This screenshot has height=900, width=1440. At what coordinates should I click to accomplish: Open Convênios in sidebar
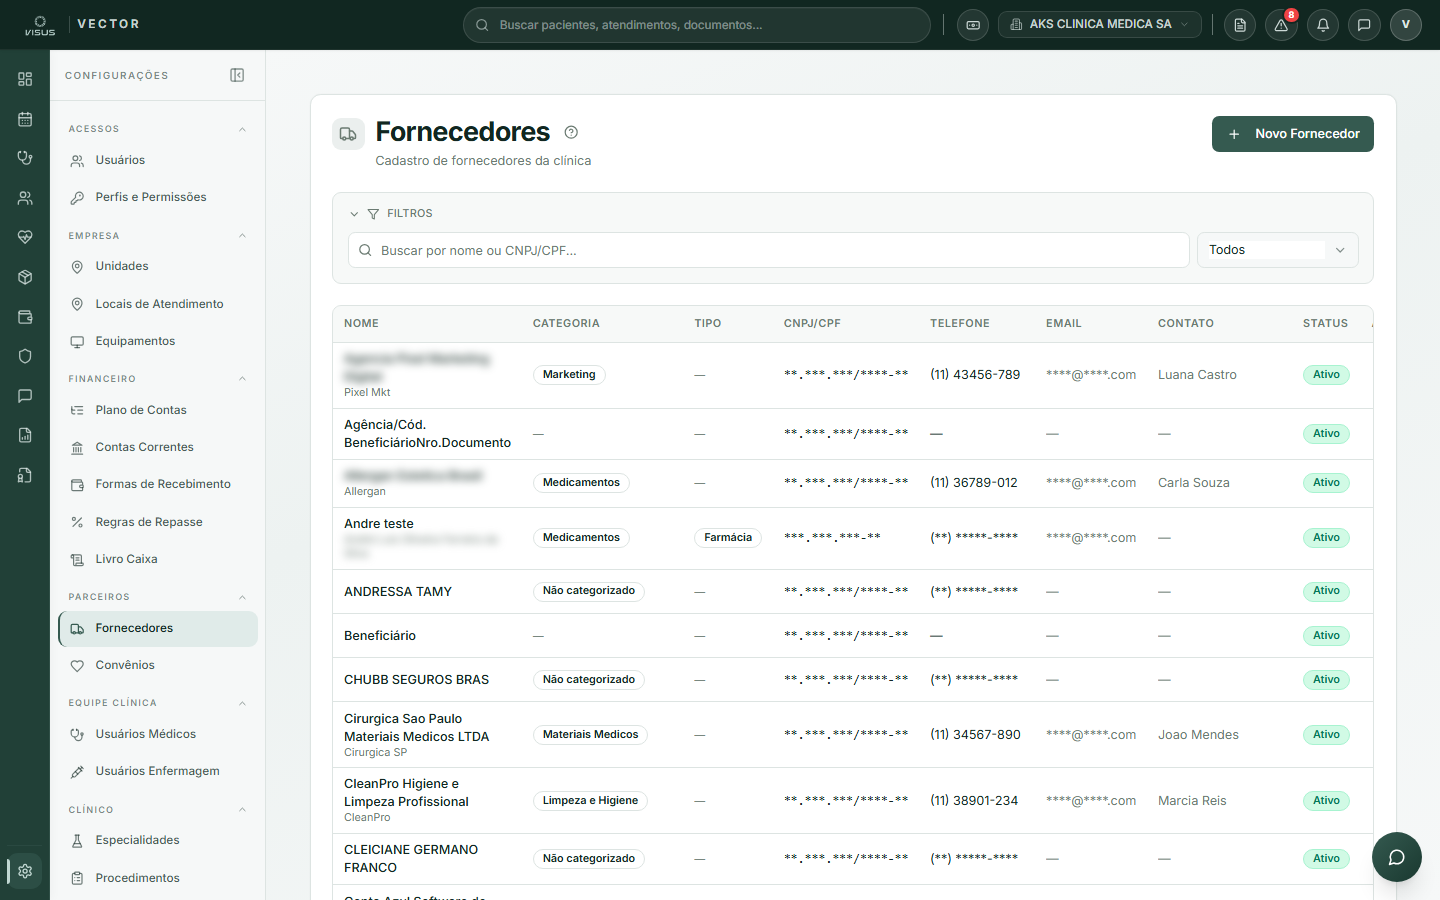[158, 665]
